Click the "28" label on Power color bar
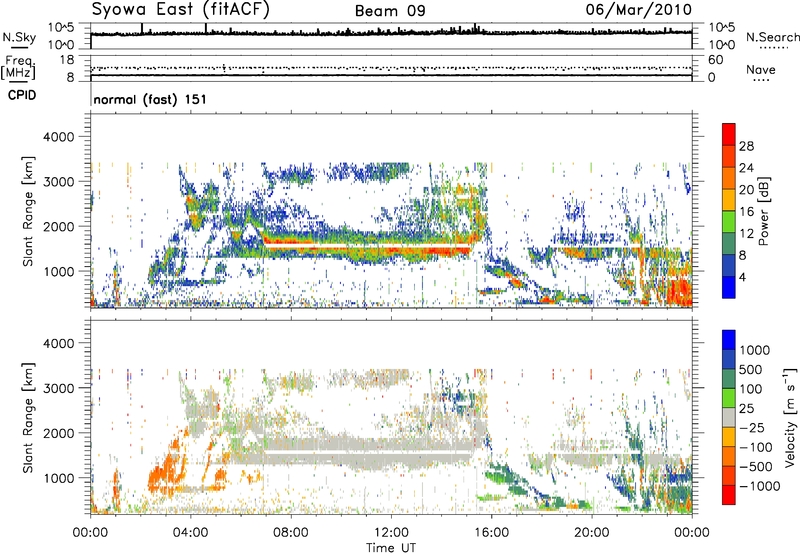800x554 pixels. point(746,146)
